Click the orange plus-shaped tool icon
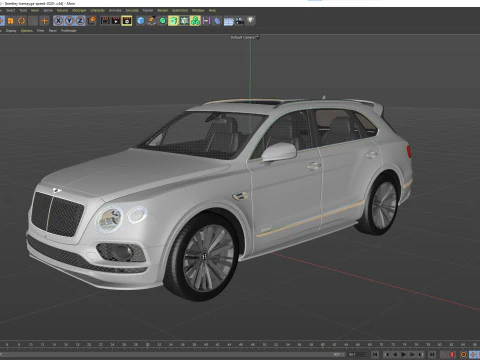 tap(44, 21)
